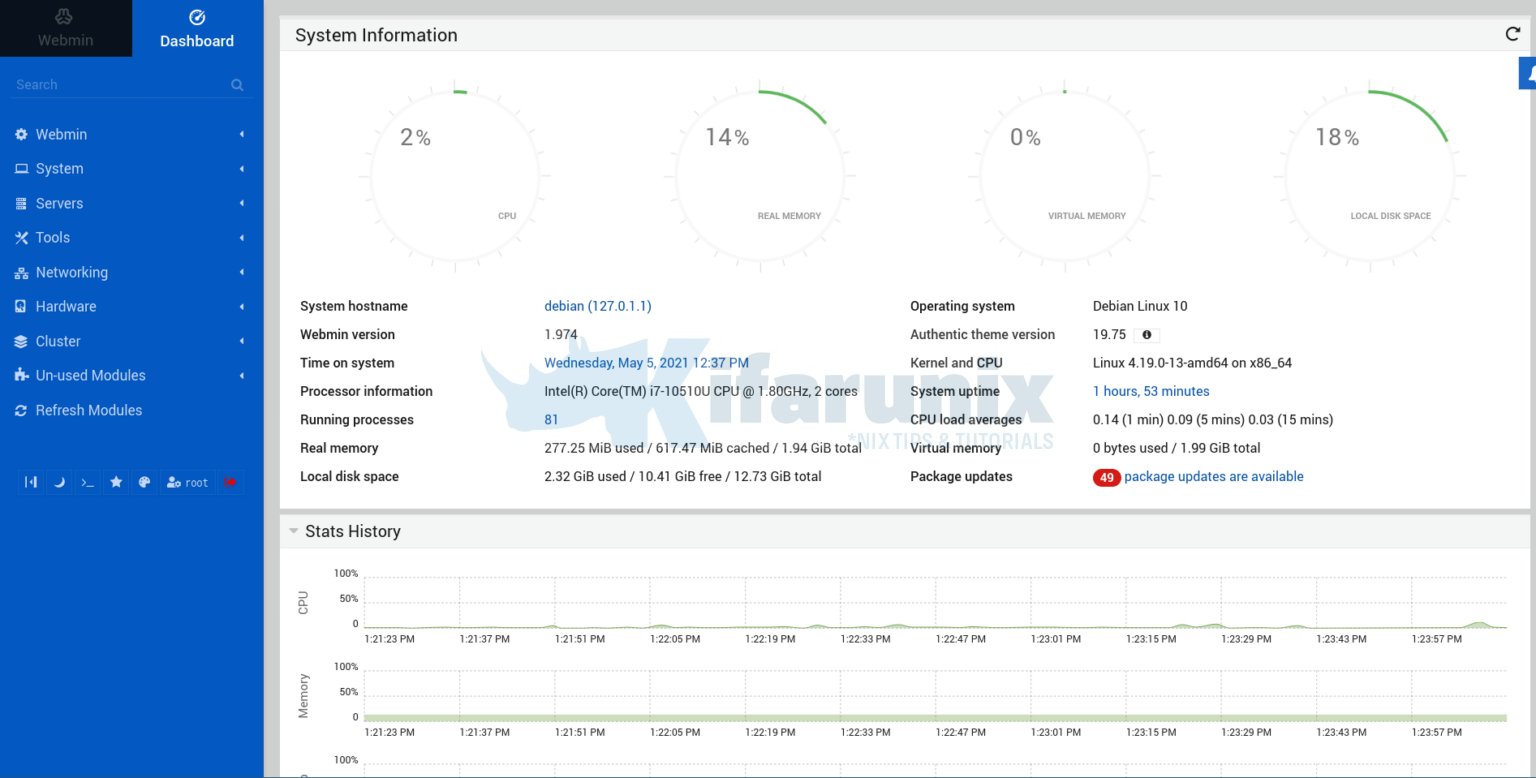Open root user settings icon
Screen dimensions: 1536x778
coord(187,482)
